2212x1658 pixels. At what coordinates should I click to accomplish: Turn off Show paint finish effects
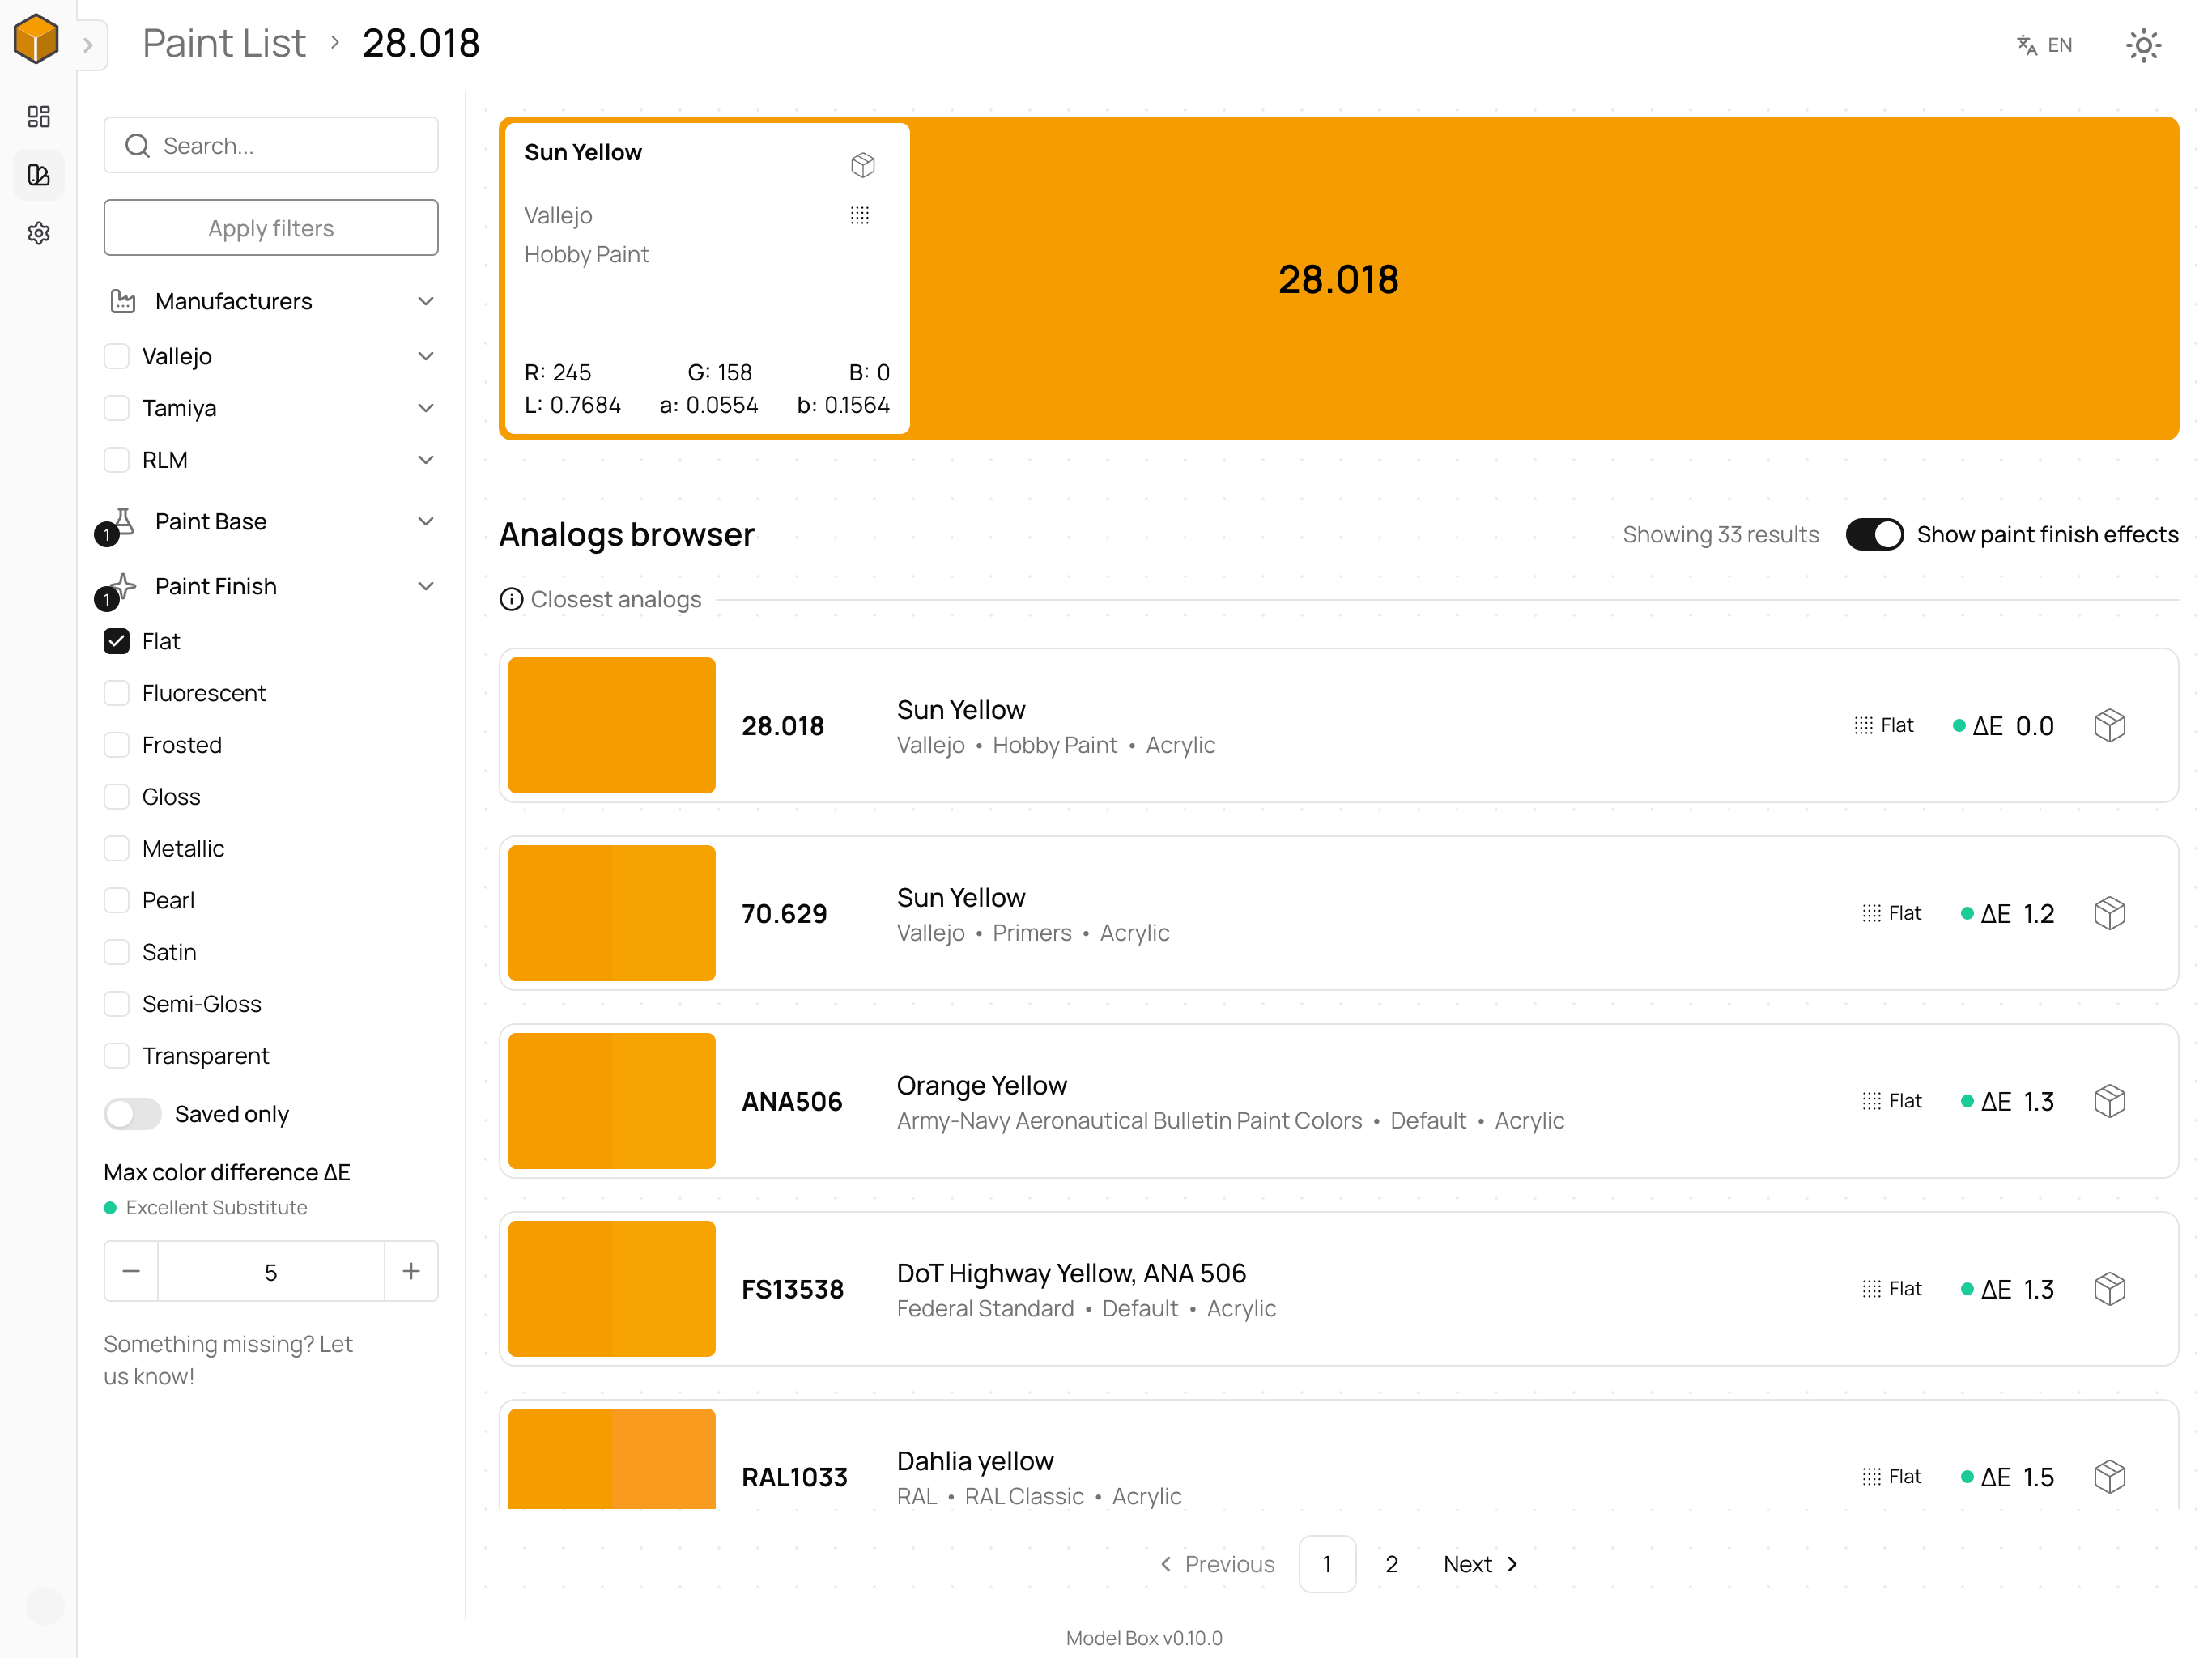(x=1873, y=534)
